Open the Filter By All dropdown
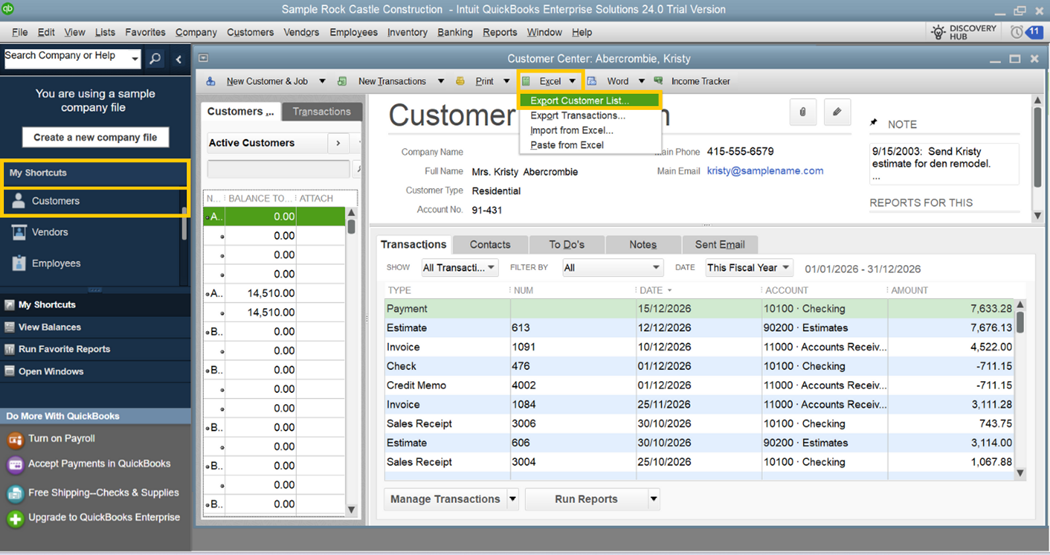 613,268
